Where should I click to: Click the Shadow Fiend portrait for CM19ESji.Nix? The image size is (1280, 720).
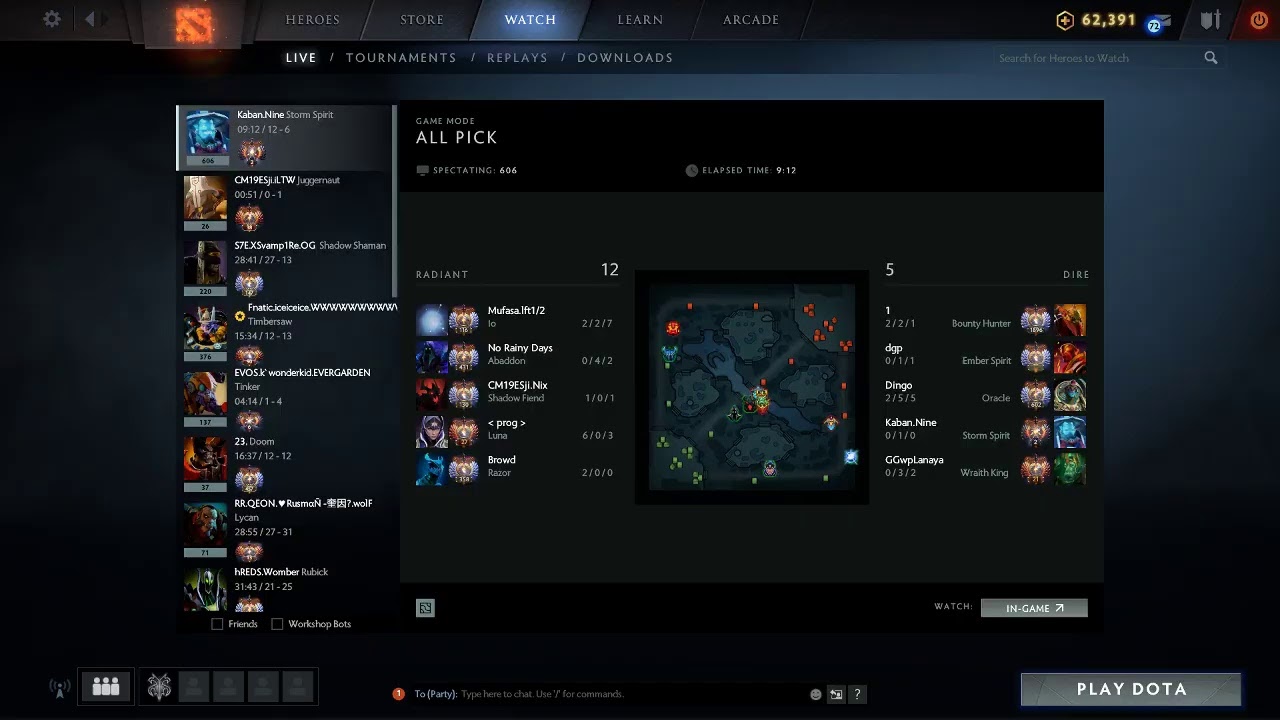431,394
